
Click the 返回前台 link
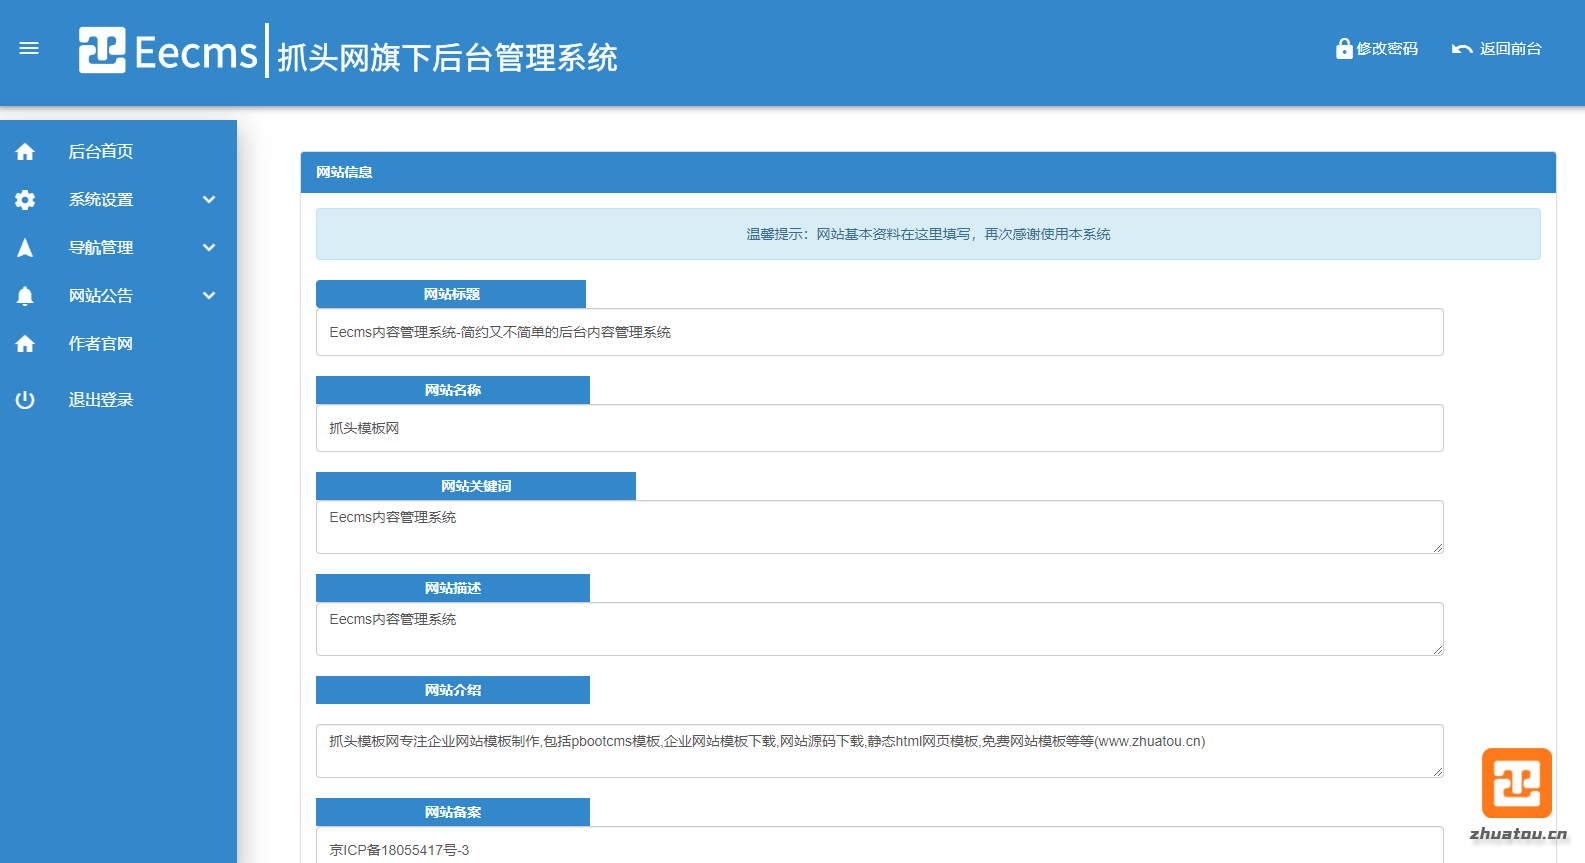coord(1510,48)
